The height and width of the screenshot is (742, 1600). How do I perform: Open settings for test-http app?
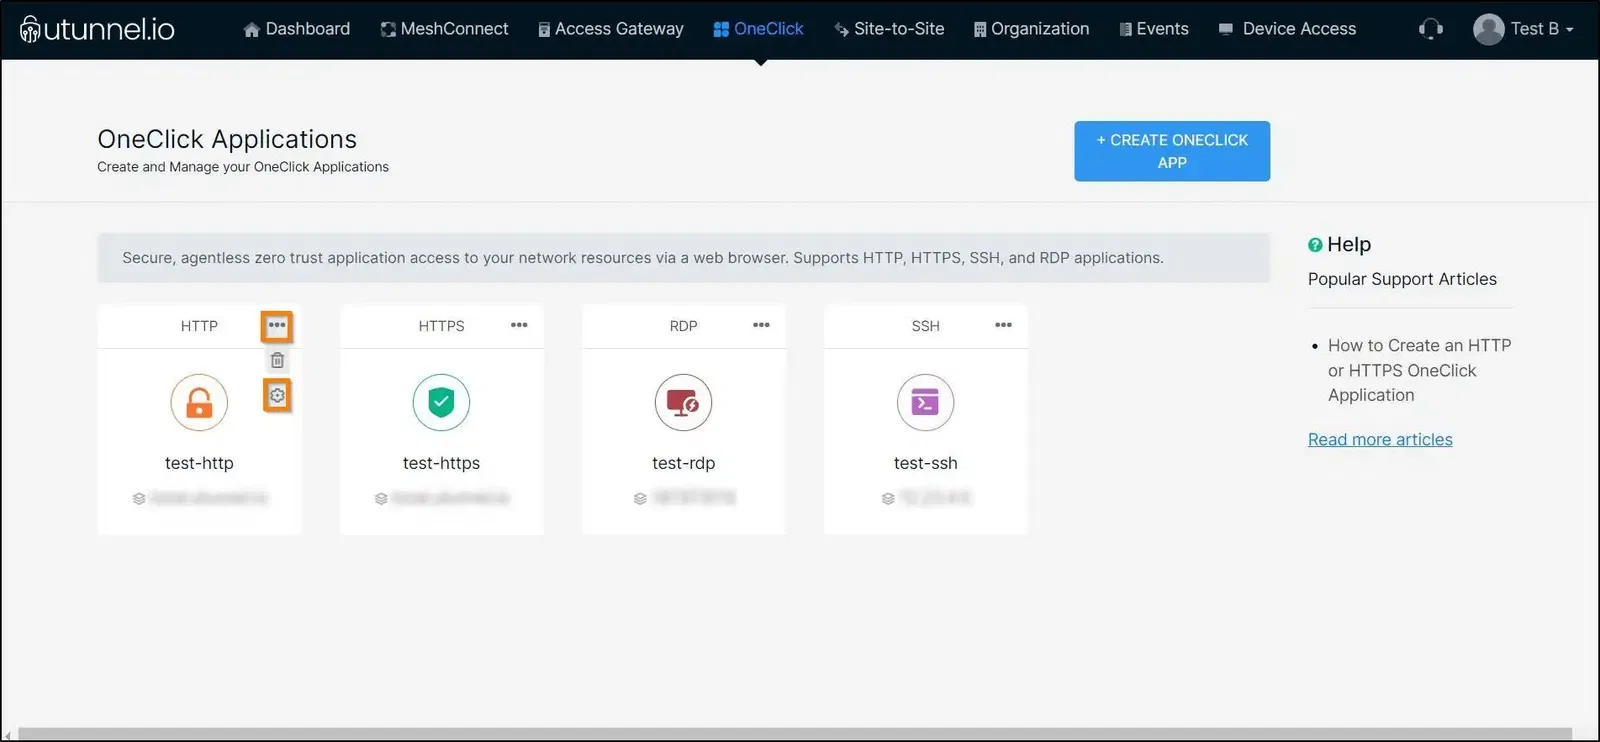(277, 396)
